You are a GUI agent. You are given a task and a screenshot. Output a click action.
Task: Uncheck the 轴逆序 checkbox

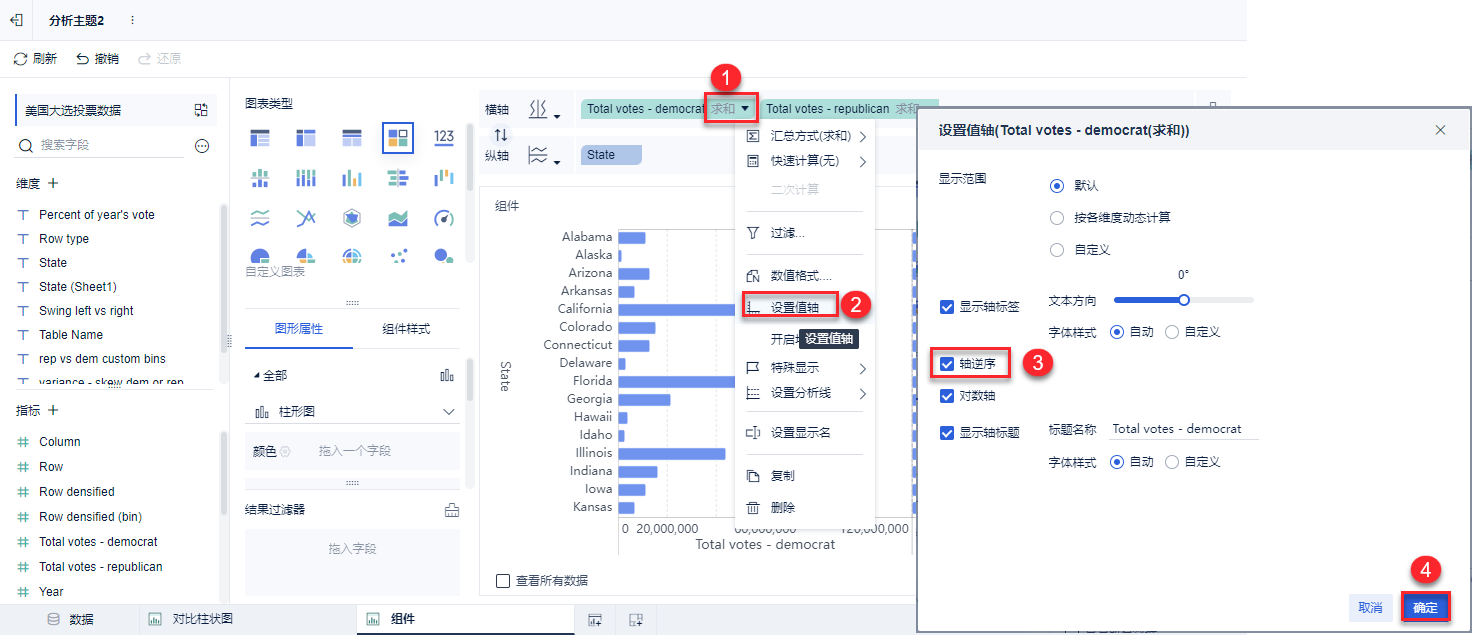pos(947,365)
